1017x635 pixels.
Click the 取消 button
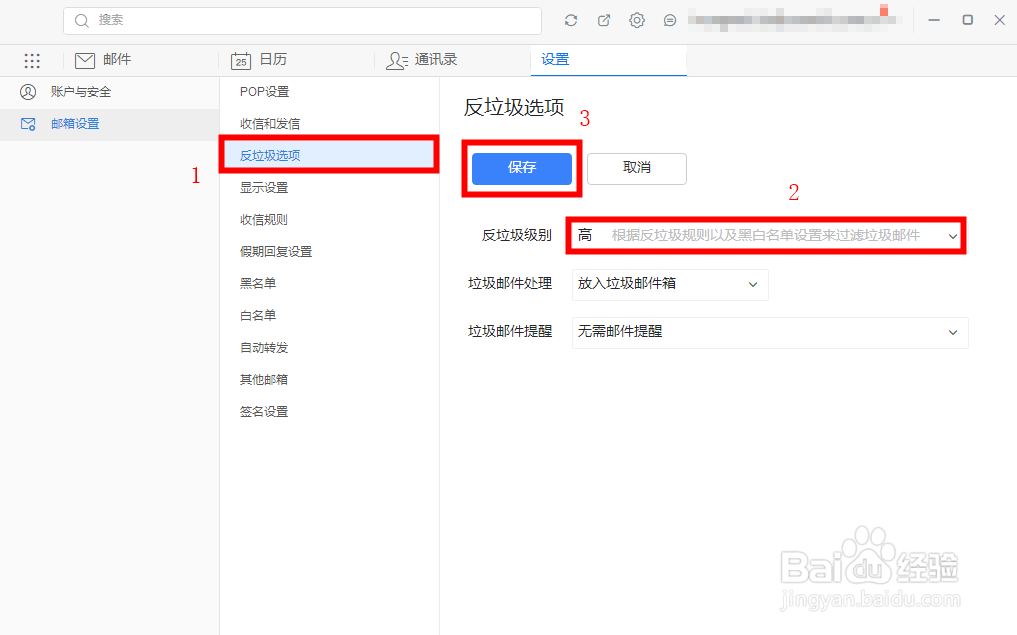[x=636, y=168]
